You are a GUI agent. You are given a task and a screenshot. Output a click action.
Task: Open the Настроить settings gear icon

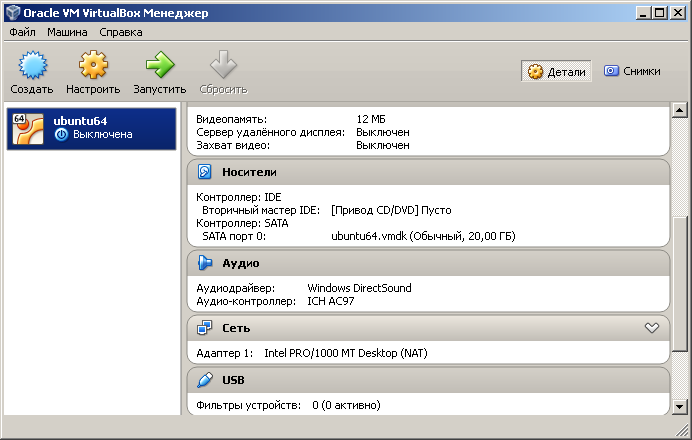pyautogui.click(x=93, y=65)
